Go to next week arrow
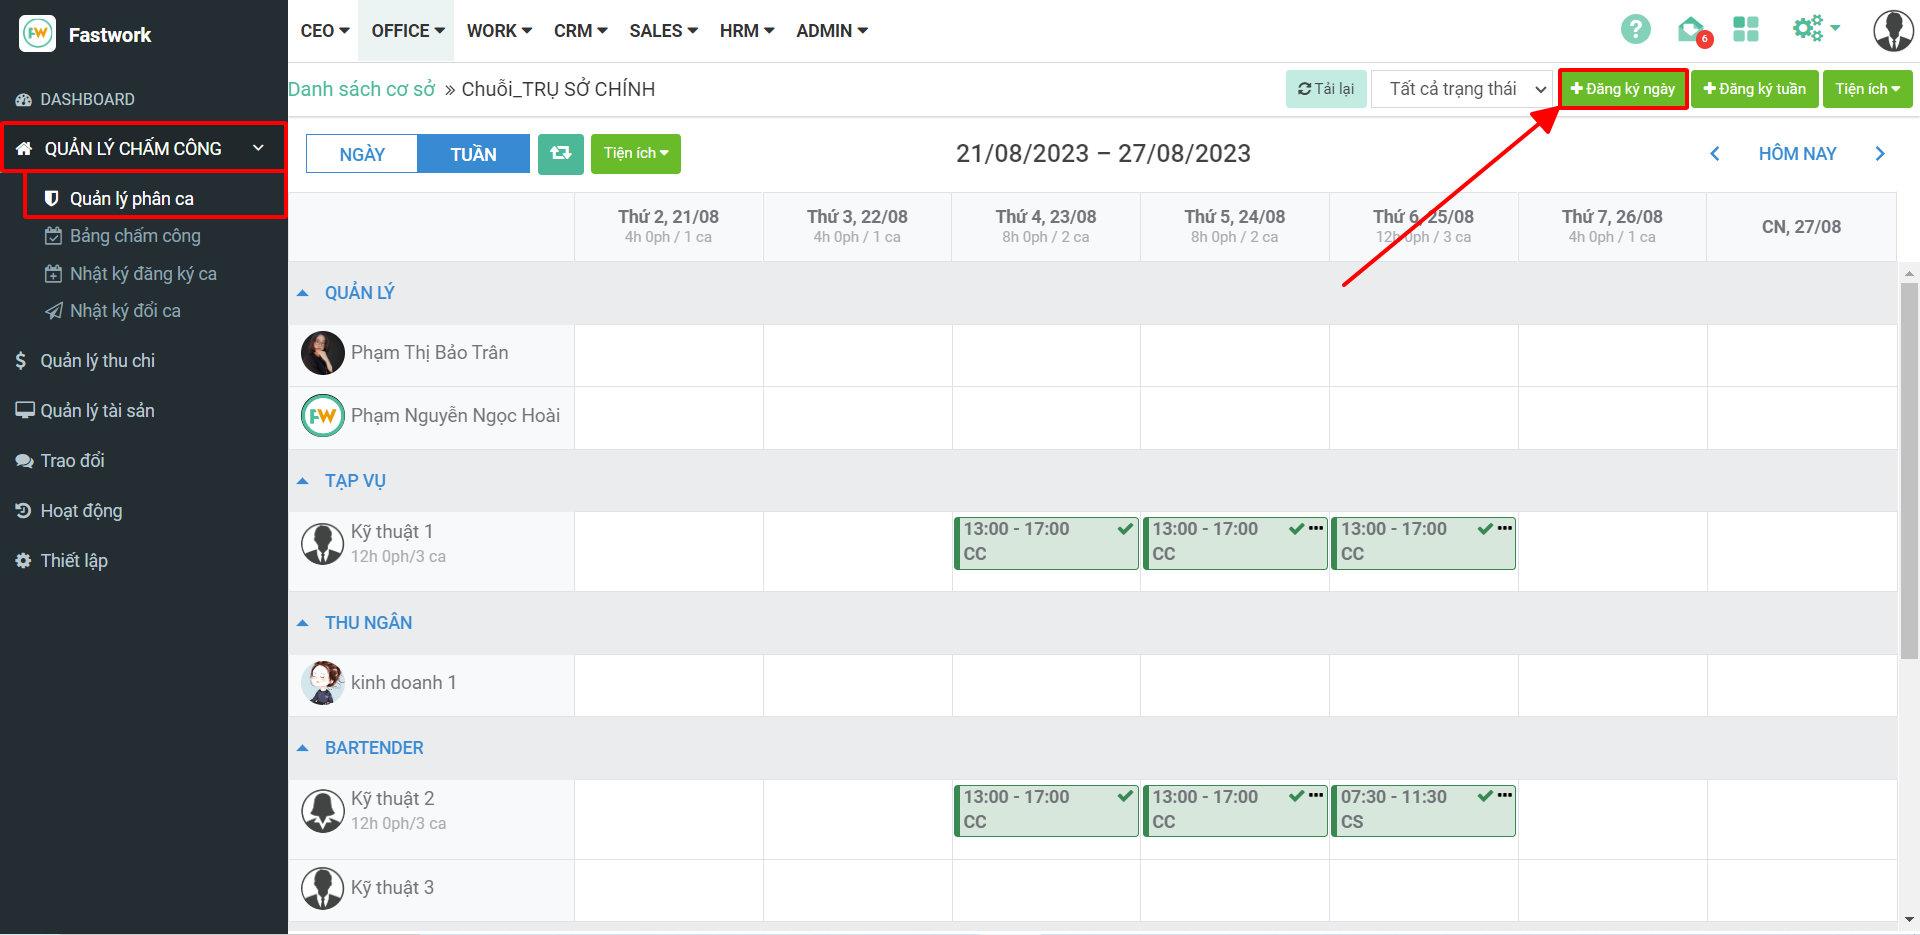This screenshot has height=935, width=1920. tap(1880, 154)
